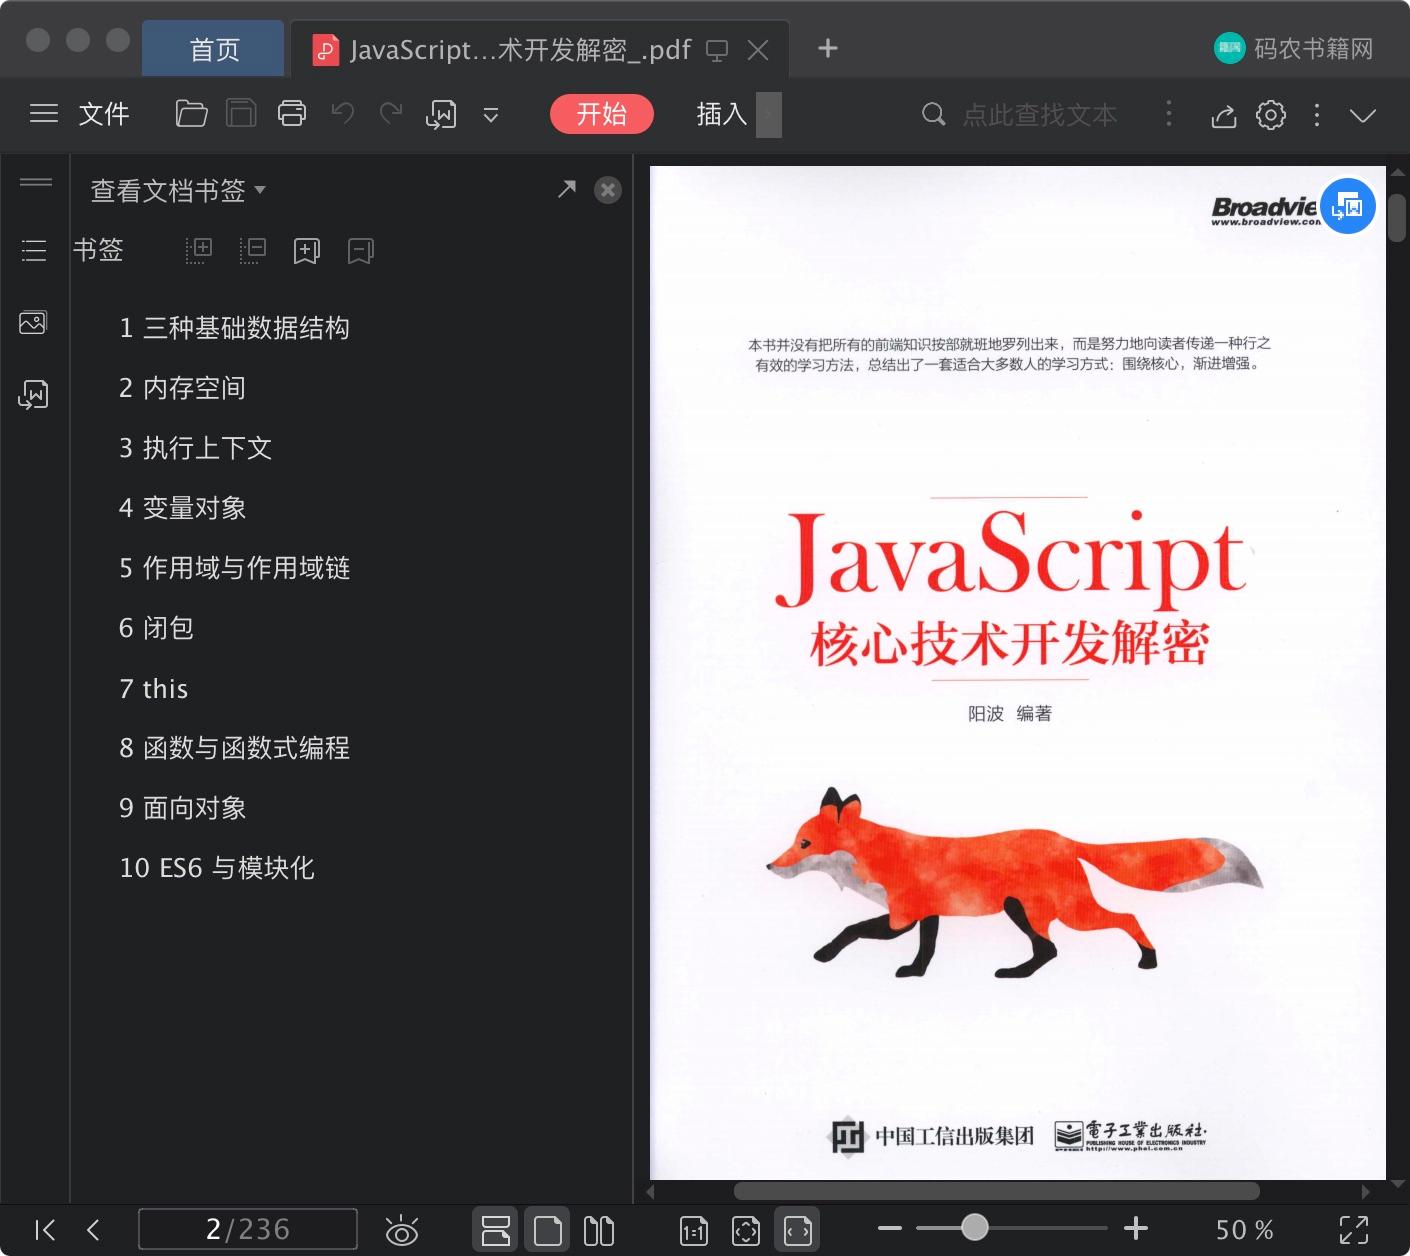This screenshot has height=1256, width=1410.
Task: Open bookmark 1 三种基础数据结构
Action: 234,328
